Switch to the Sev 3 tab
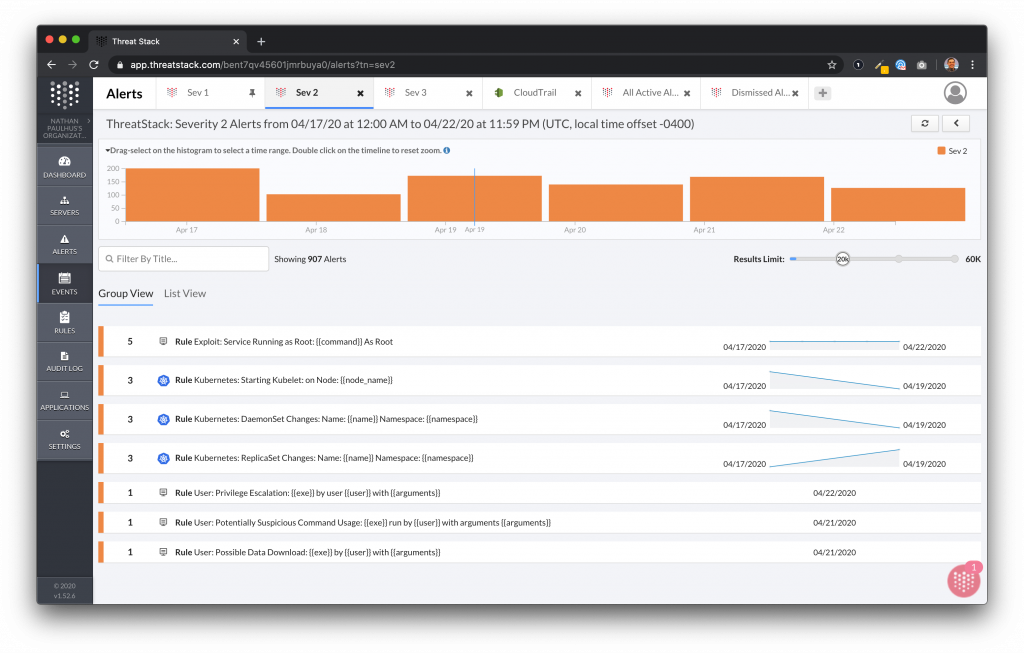This screenshot has width=1024, height=653. (x=415, y=93)
